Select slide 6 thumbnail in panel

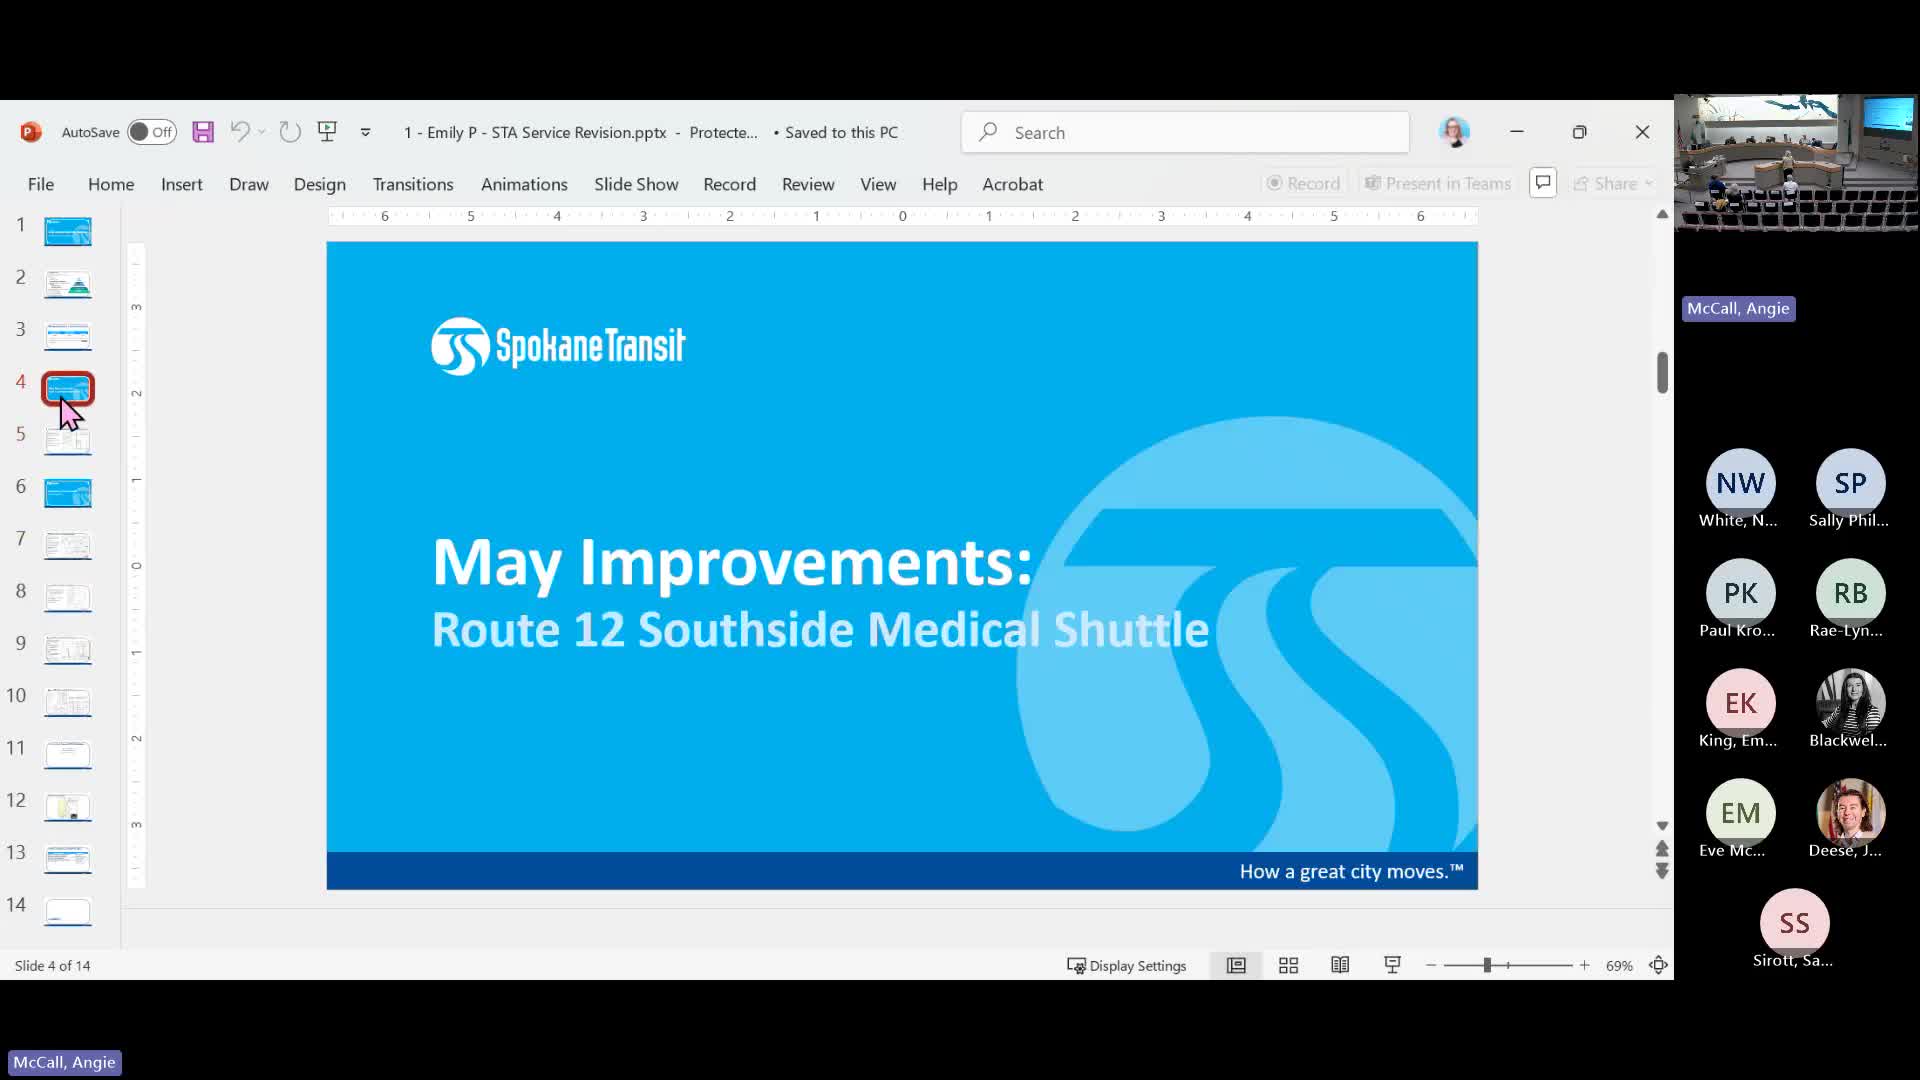pos(68,492)
